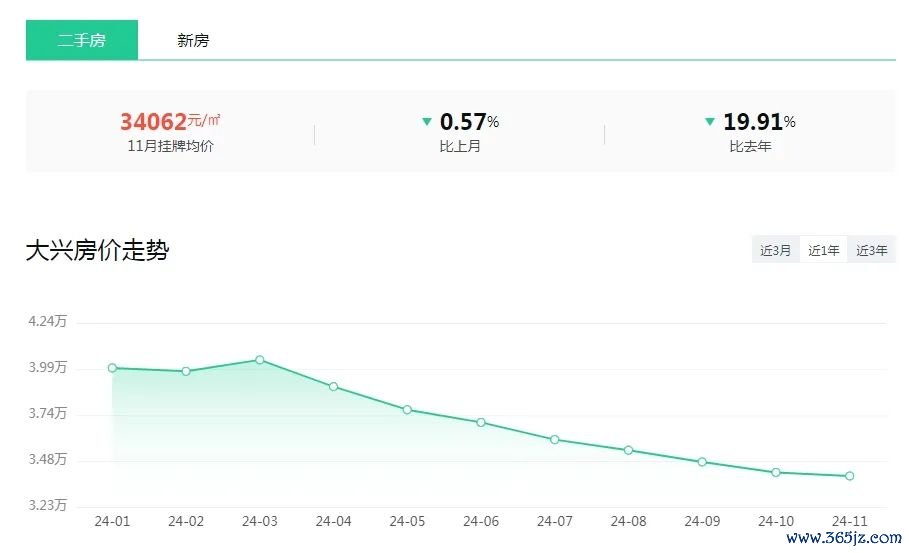Click the 34062 price value
The image size is (909, 553).
click(153, 122)
